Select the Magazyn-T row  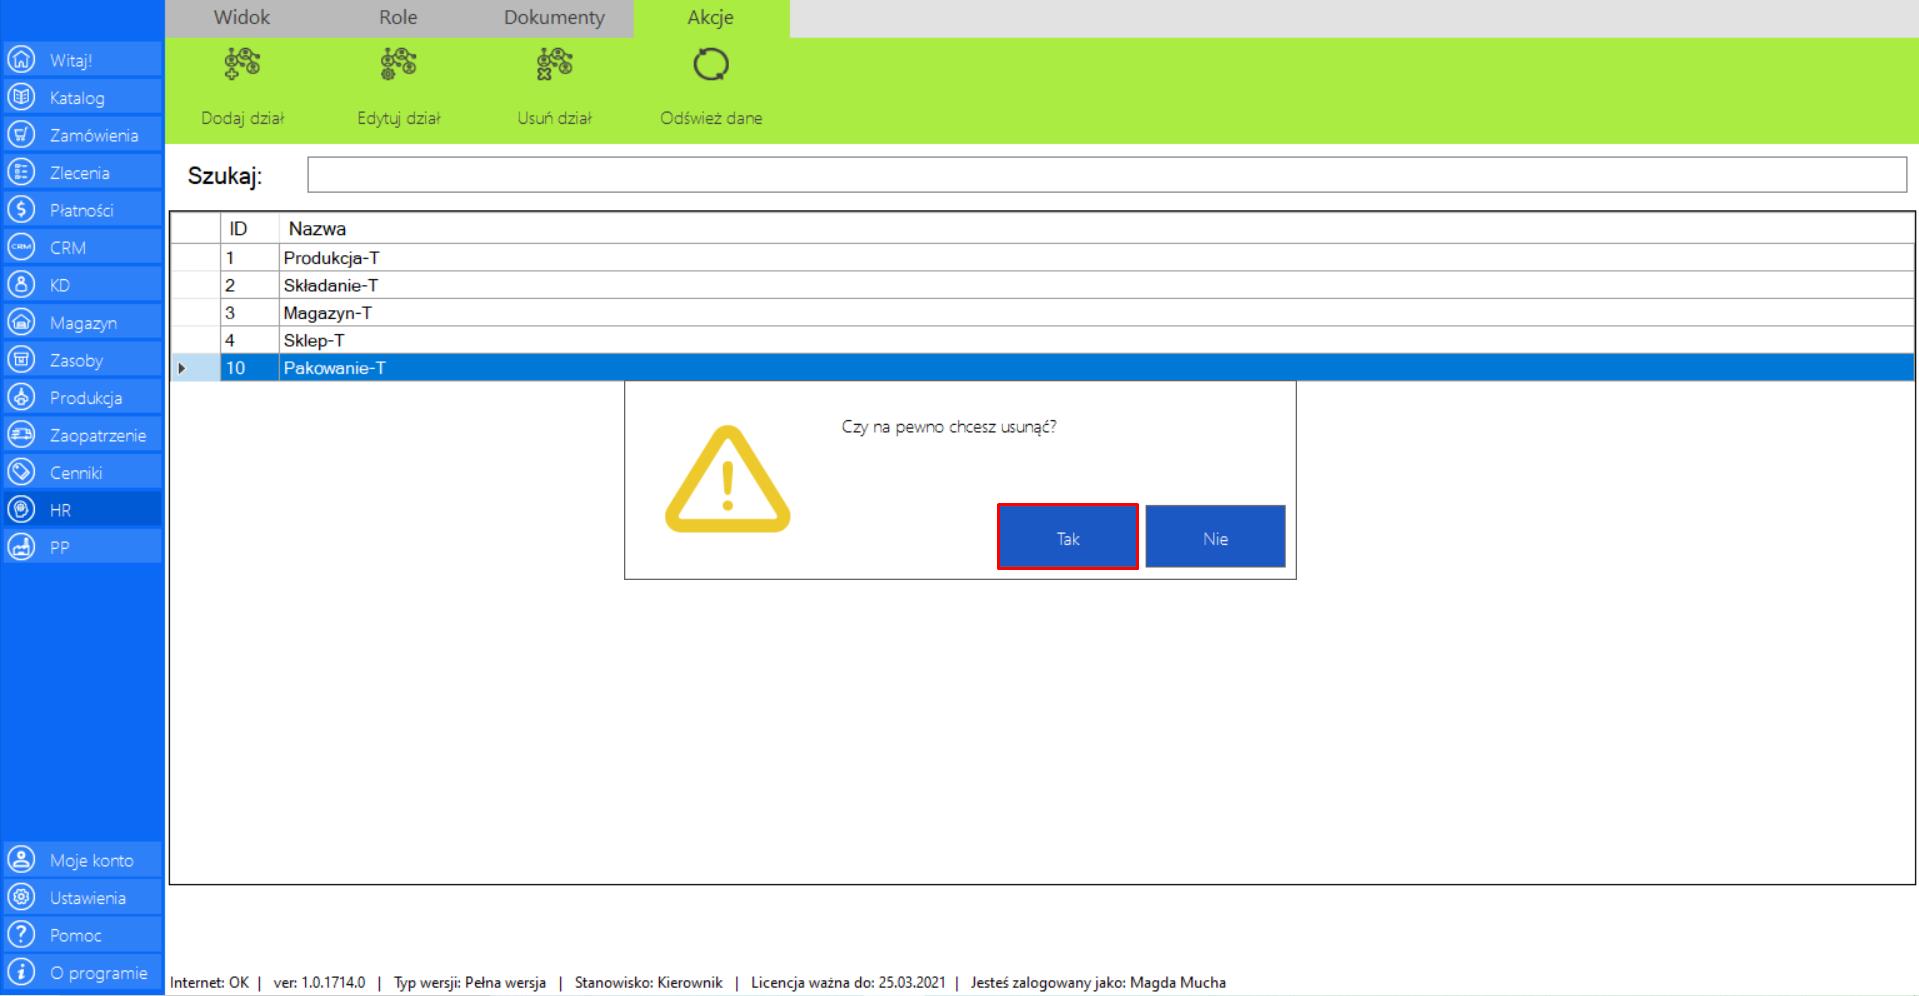pos(1042,313)
